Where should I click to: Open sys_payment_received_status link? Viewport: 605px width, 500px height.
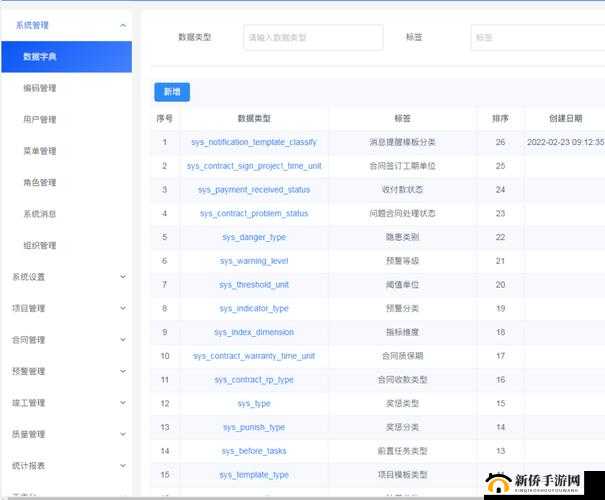(x=254, y=189)
